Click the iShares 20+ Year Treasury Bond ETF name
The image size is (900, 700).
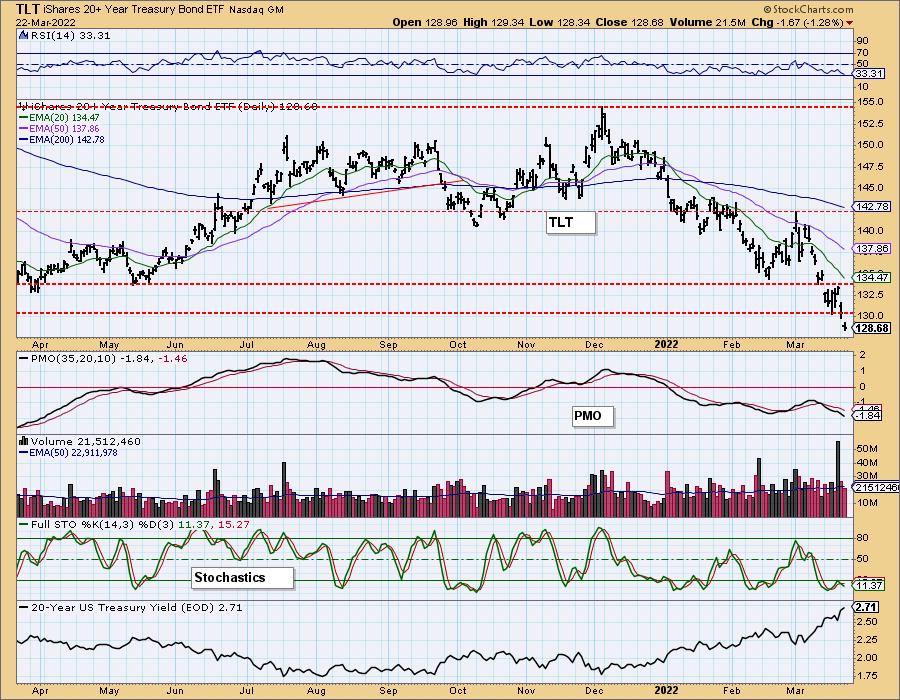tap(134, 10)
